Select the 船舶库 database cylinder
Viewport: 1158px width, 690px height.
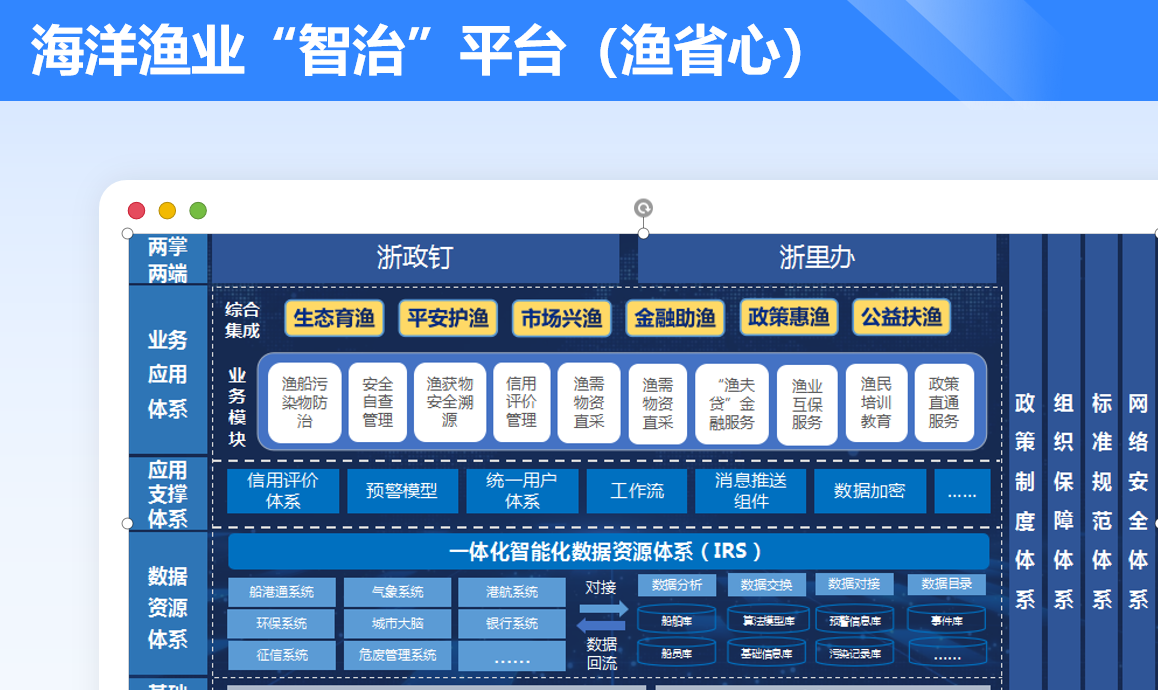coord(676,620)
